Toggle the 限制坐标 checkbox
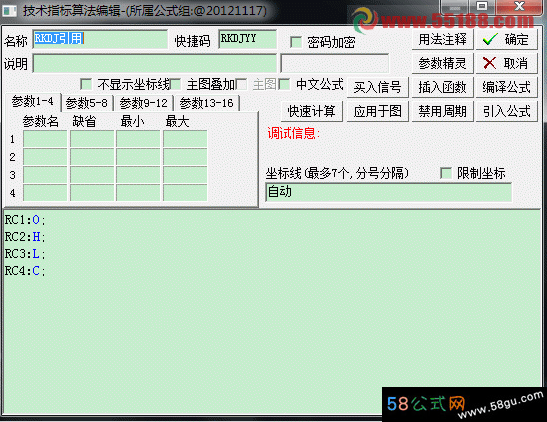Viewport: 547px width, 422px height. [x=446, y=173]
